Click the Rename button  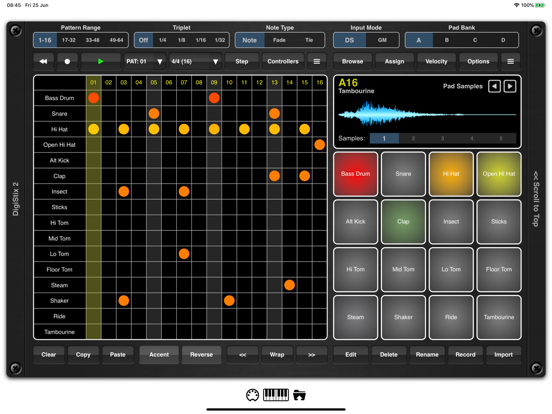tap(427, 355)
